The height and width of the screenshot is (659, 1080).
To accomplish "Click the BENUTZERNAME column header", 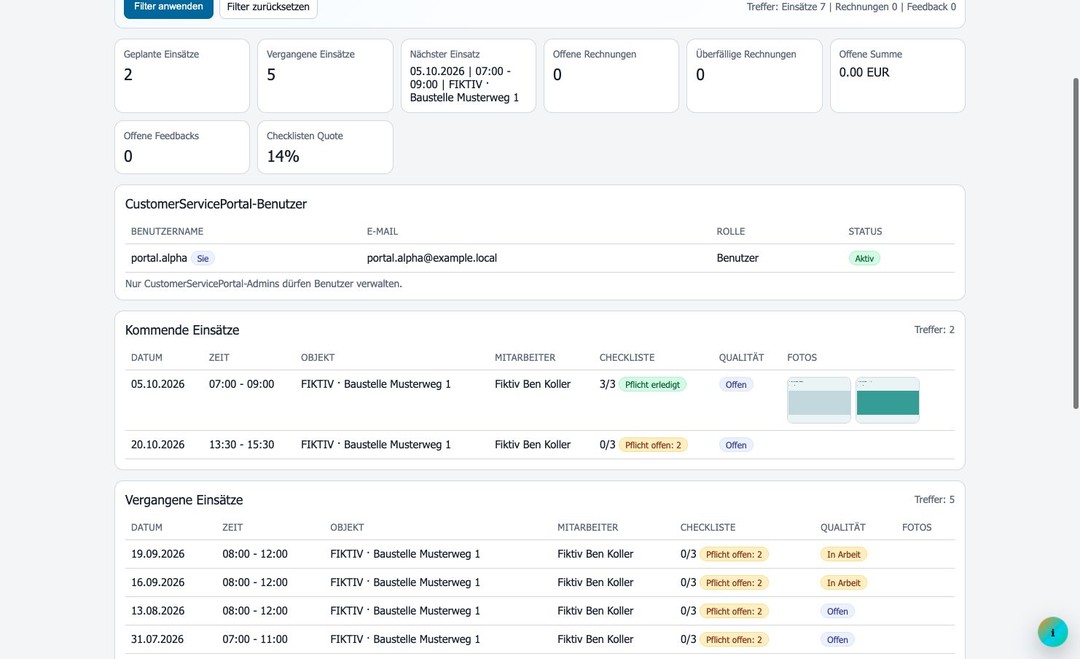I will point(167,231).
